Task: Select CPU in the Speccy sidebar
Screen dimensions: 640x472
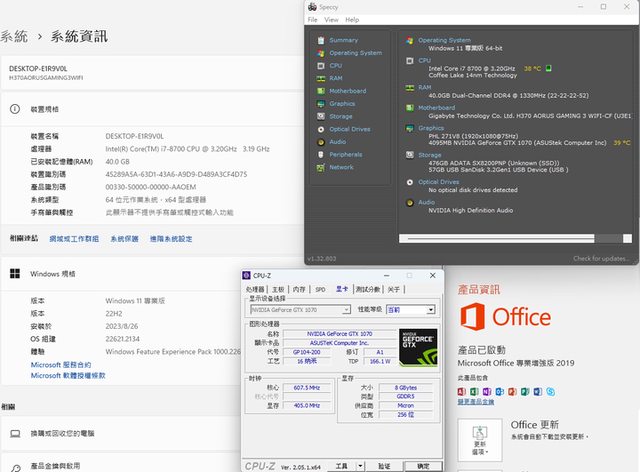Action: (x=335, y=66)
